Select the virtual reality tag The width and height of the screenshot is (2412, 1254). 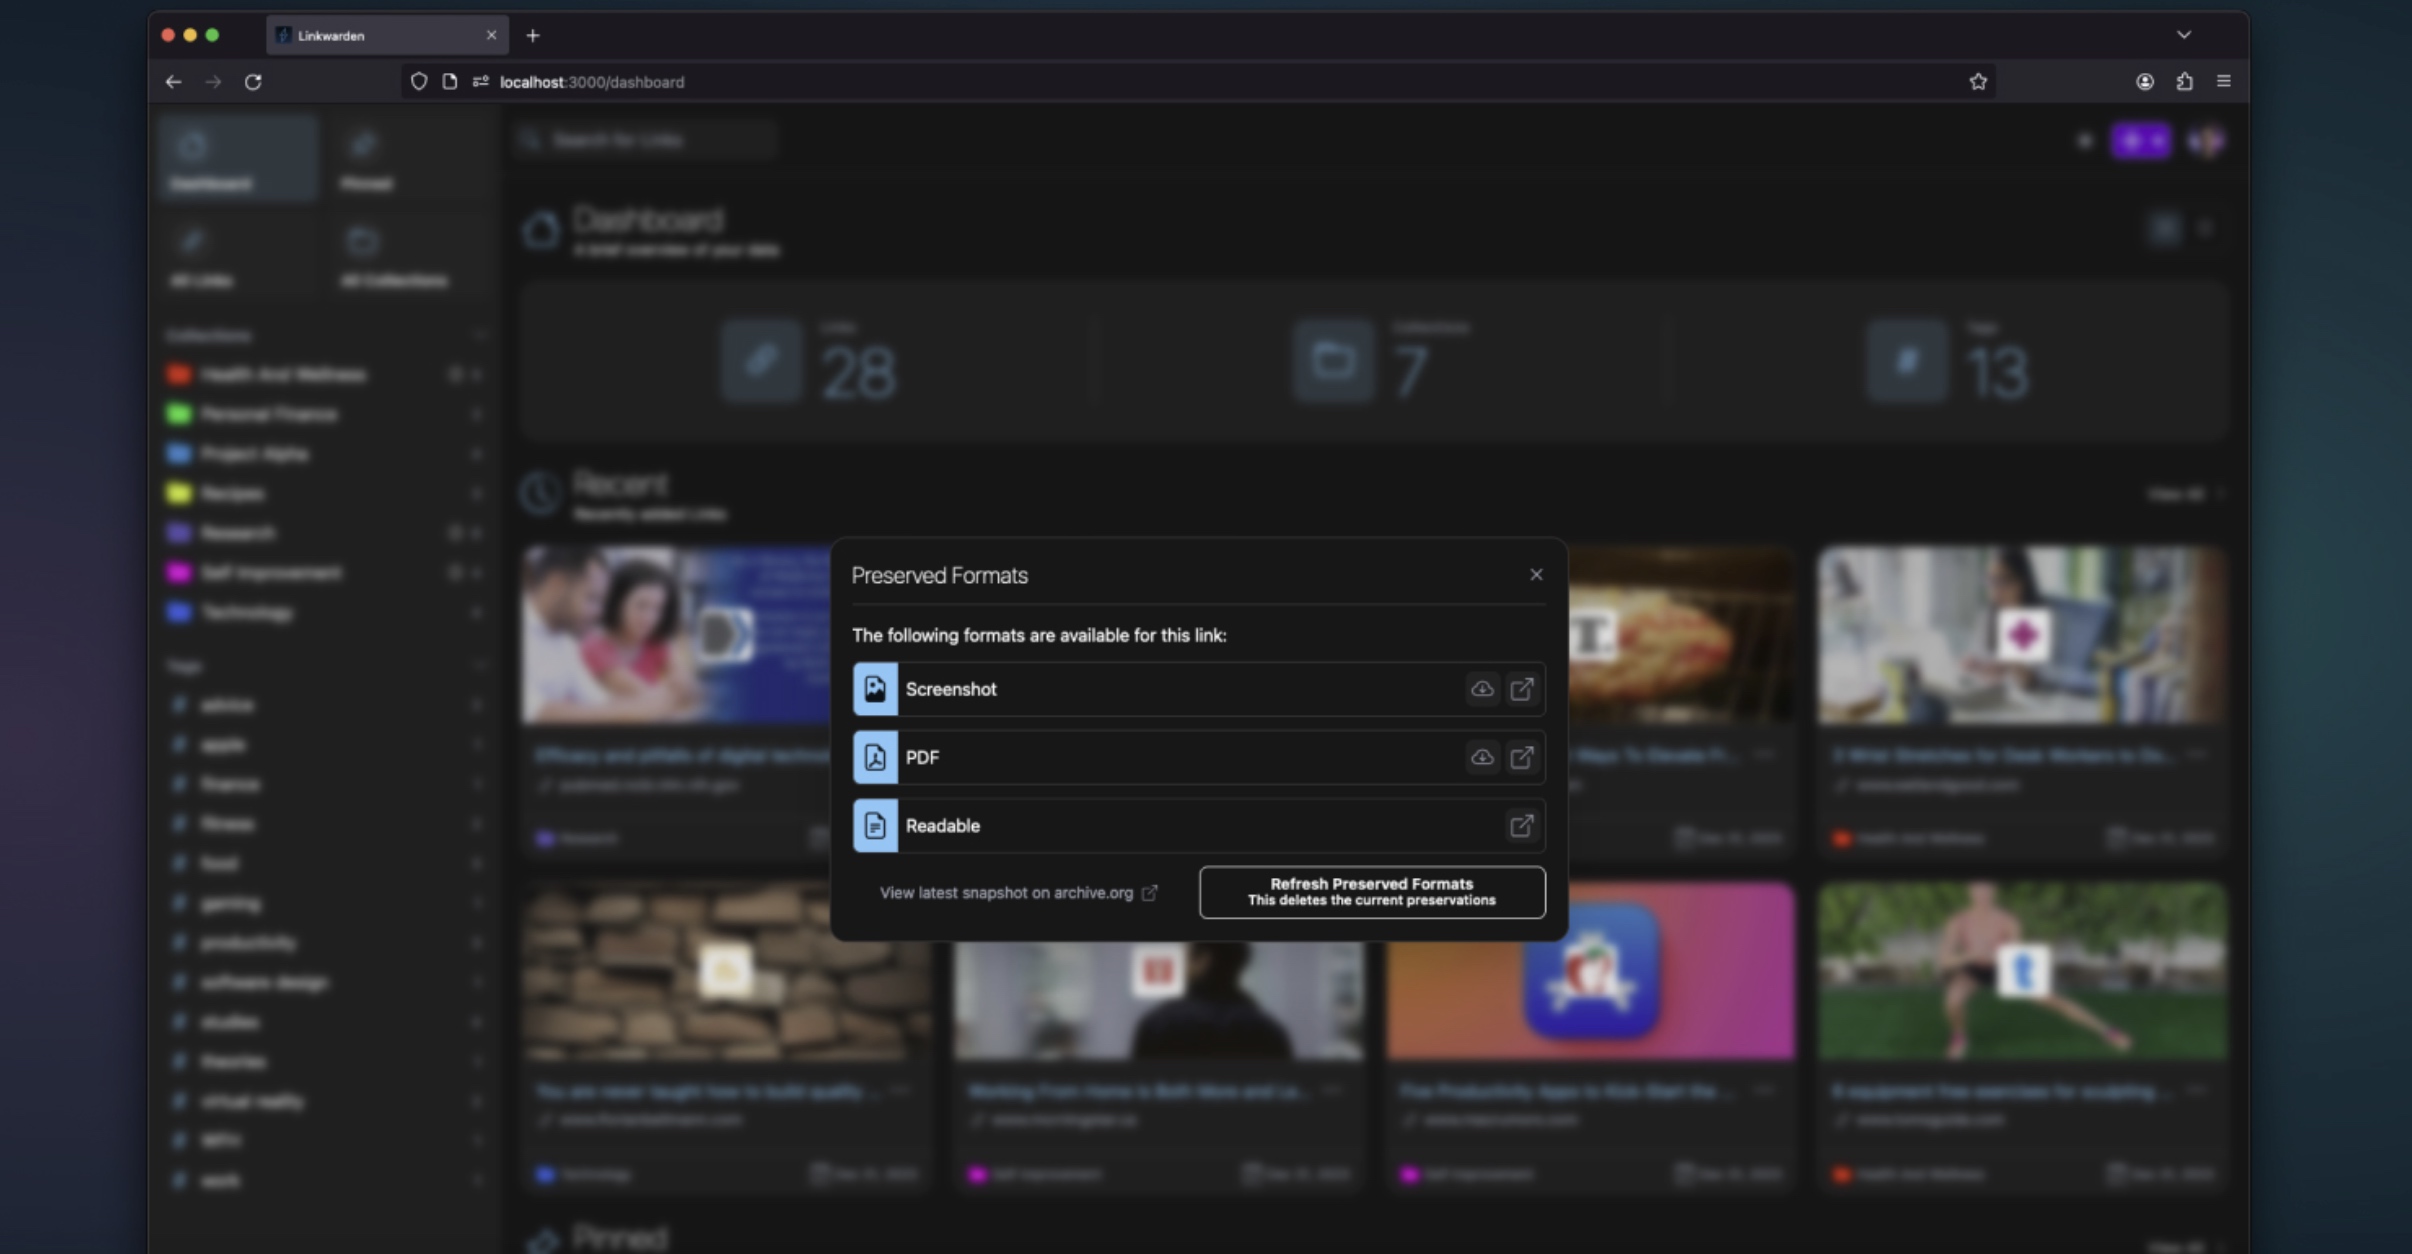point(325,1101)
